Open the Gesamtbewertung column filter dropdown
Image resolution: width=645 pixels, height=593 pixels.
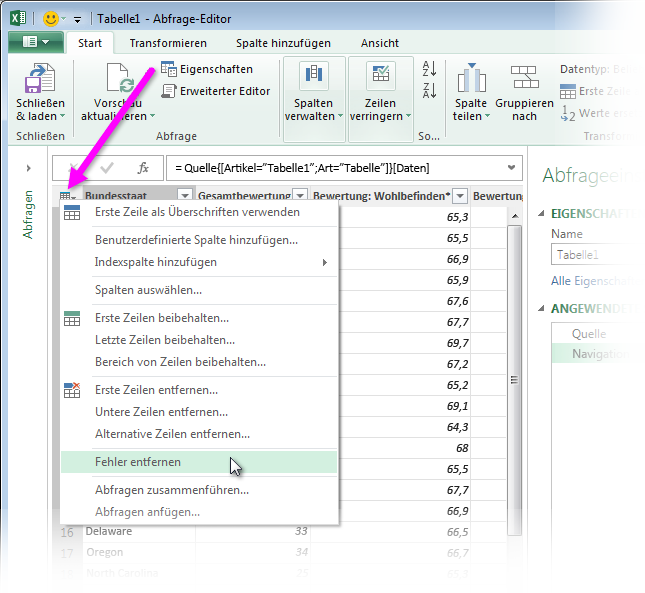click(300, 195)
